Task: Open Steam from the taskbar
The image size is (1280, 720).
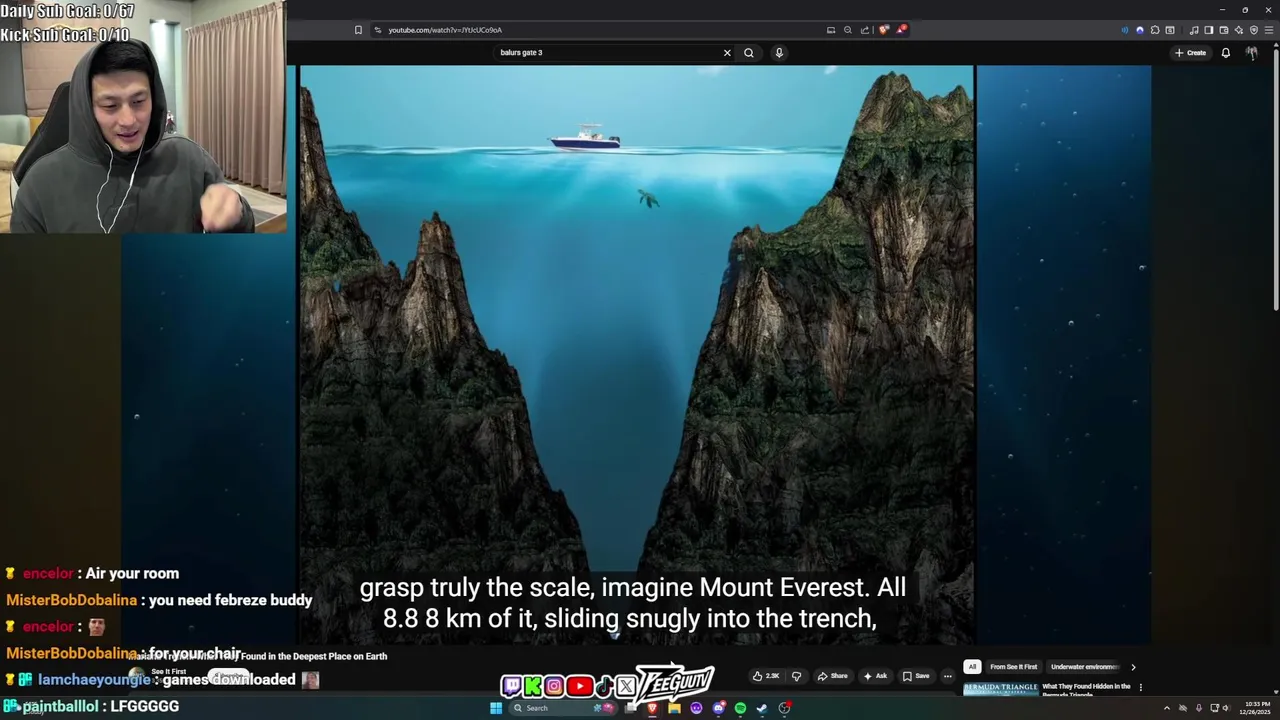Action: pyautogui.click(x=762, y=708)
